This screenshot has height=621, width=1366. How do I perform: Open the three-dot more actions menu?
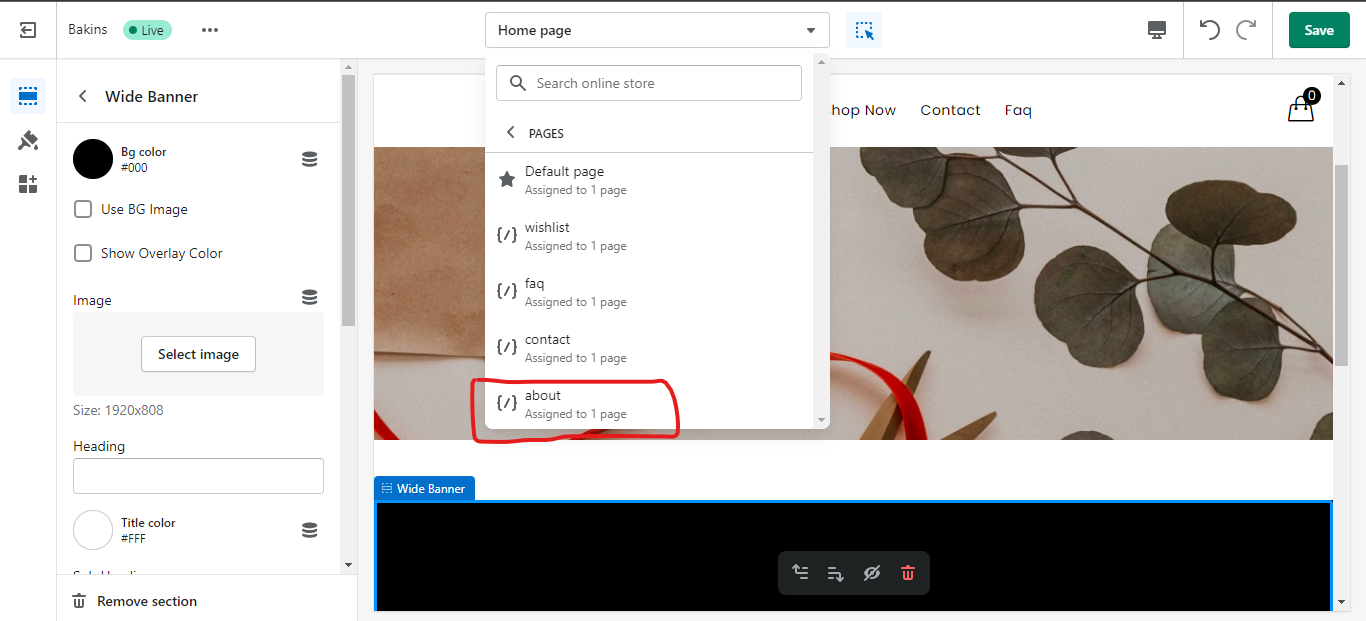(209, 30)
